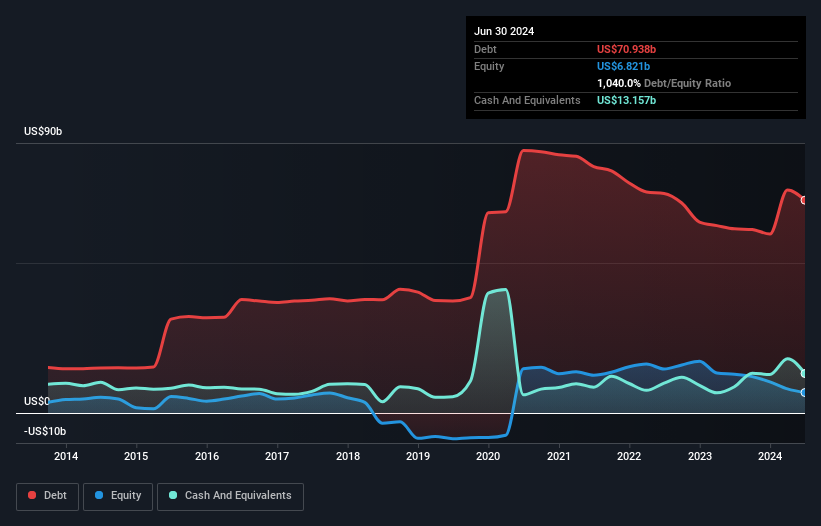Click the US$6.821b equity value
Screen dimensions: 821x526
(x=623, y=66)
